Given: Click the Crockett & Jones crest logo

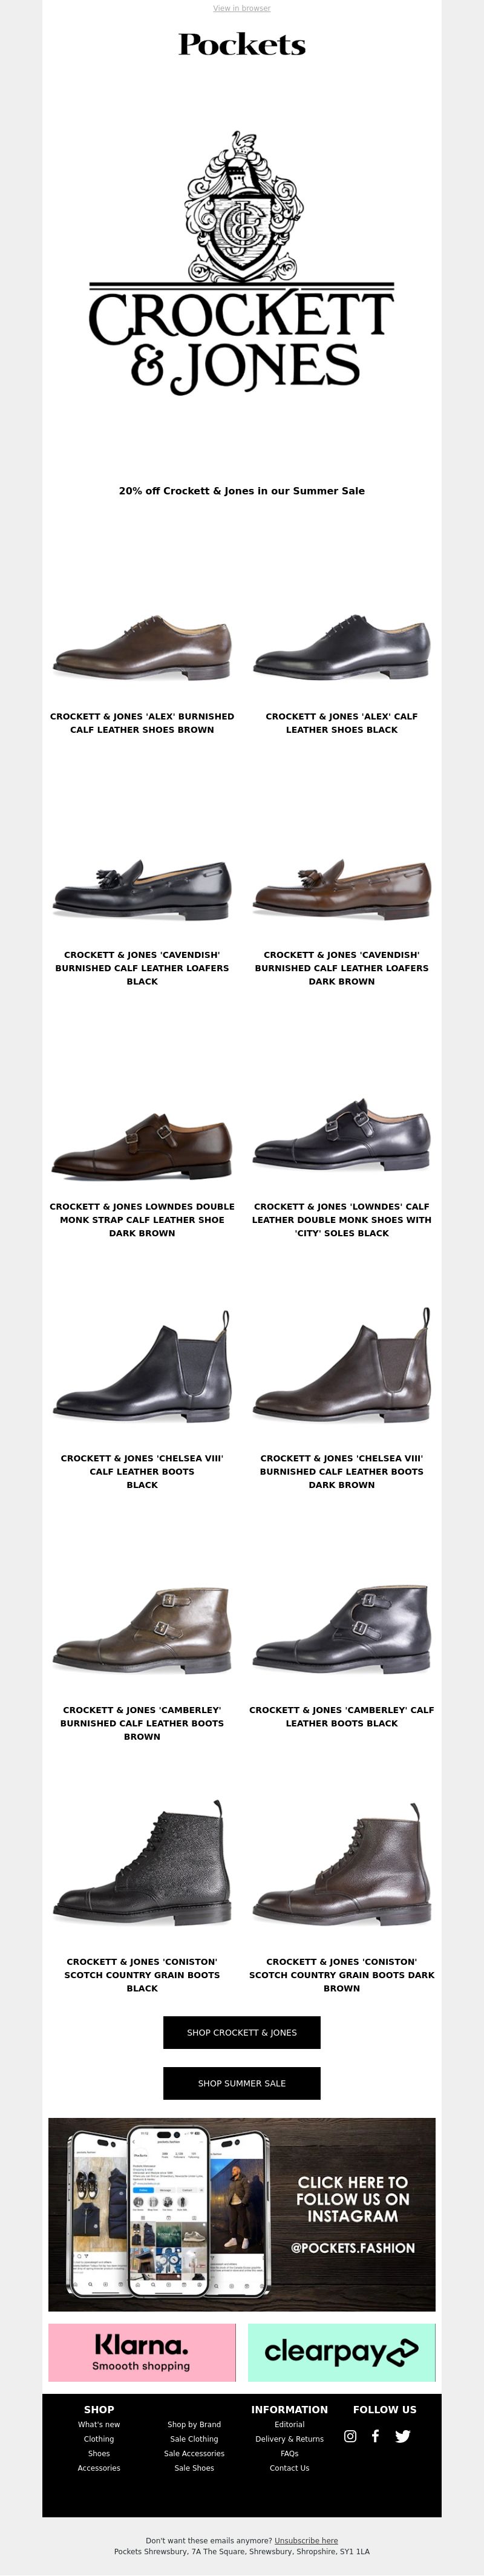Looking at the screenshot, I should (x=242, y=263).
